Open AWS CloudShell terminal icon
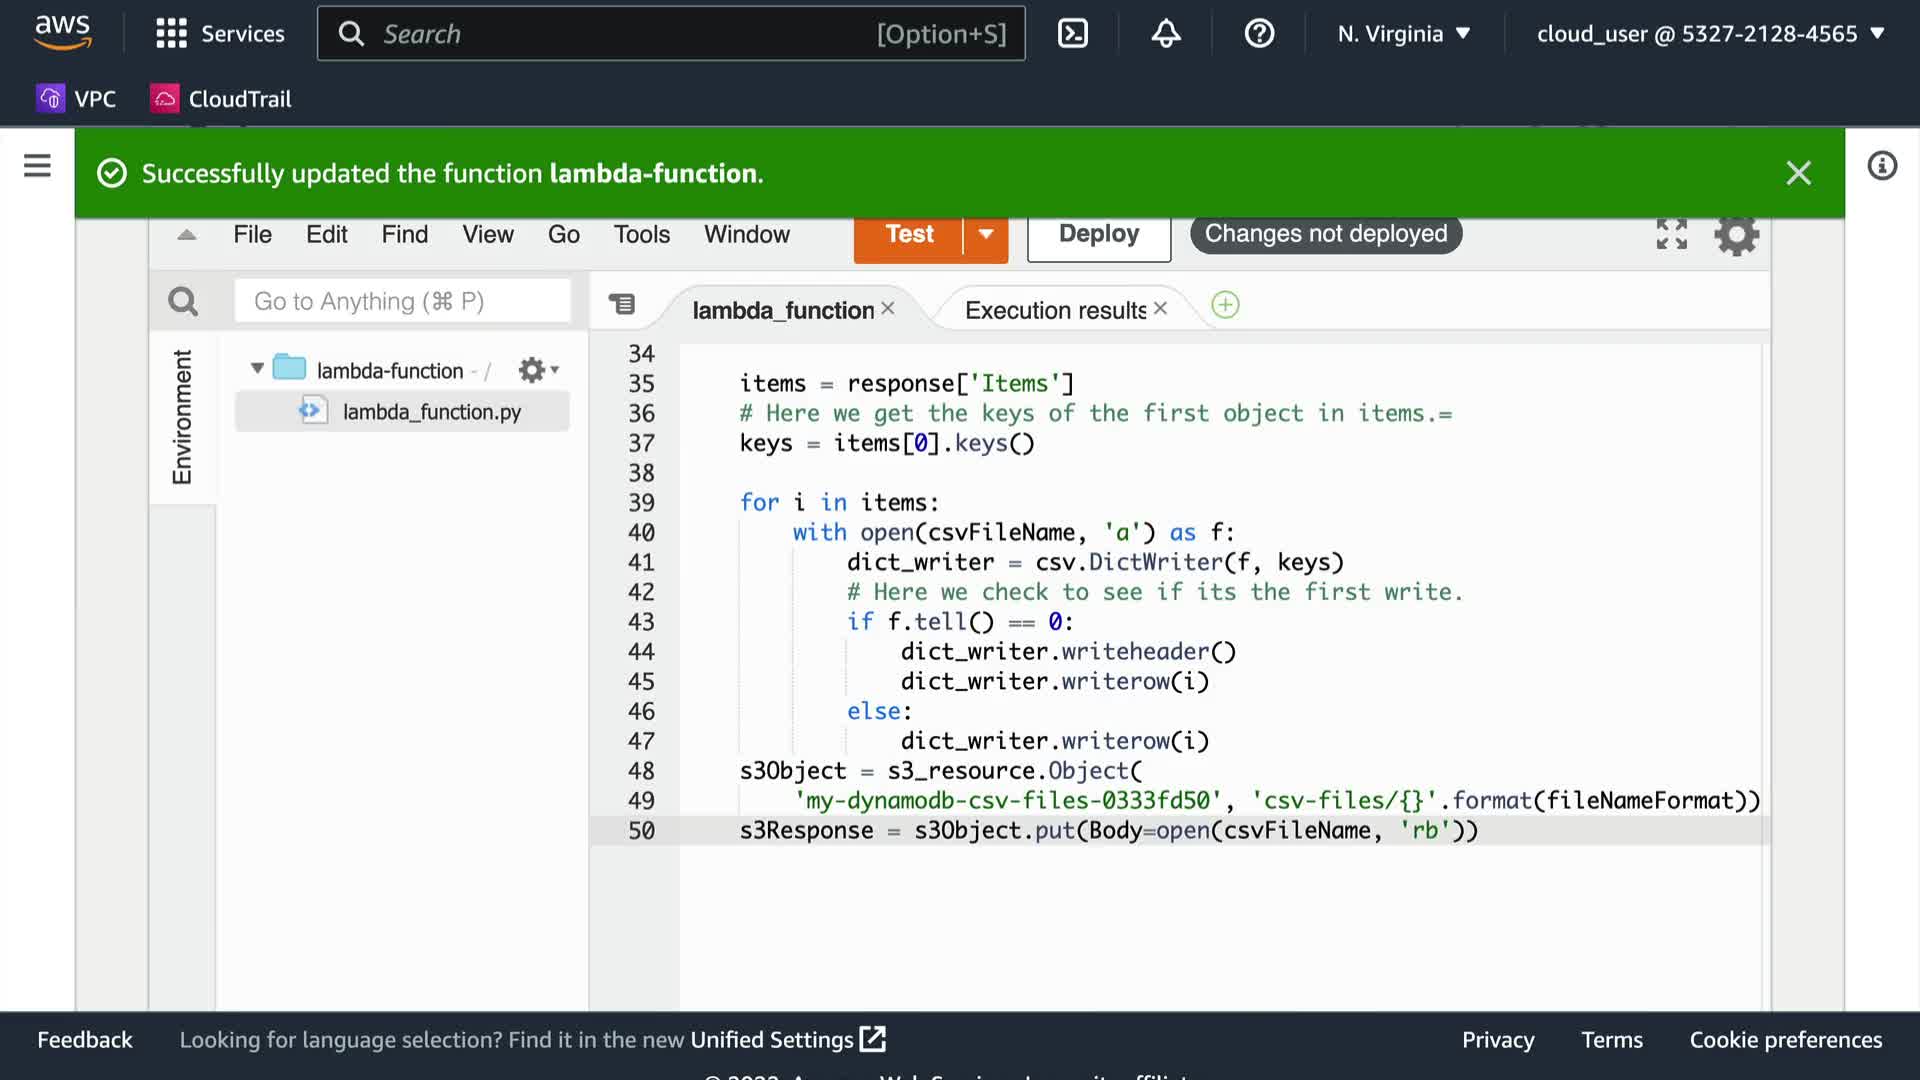1920x1080 pixels. (x=1072, y=34)
